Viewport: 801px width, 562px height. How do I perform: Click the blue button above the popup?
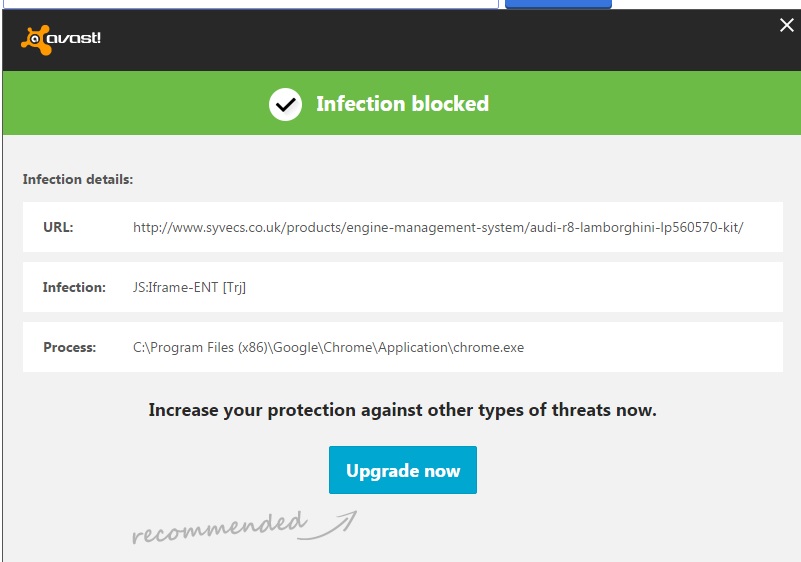[x=557, y=3]
